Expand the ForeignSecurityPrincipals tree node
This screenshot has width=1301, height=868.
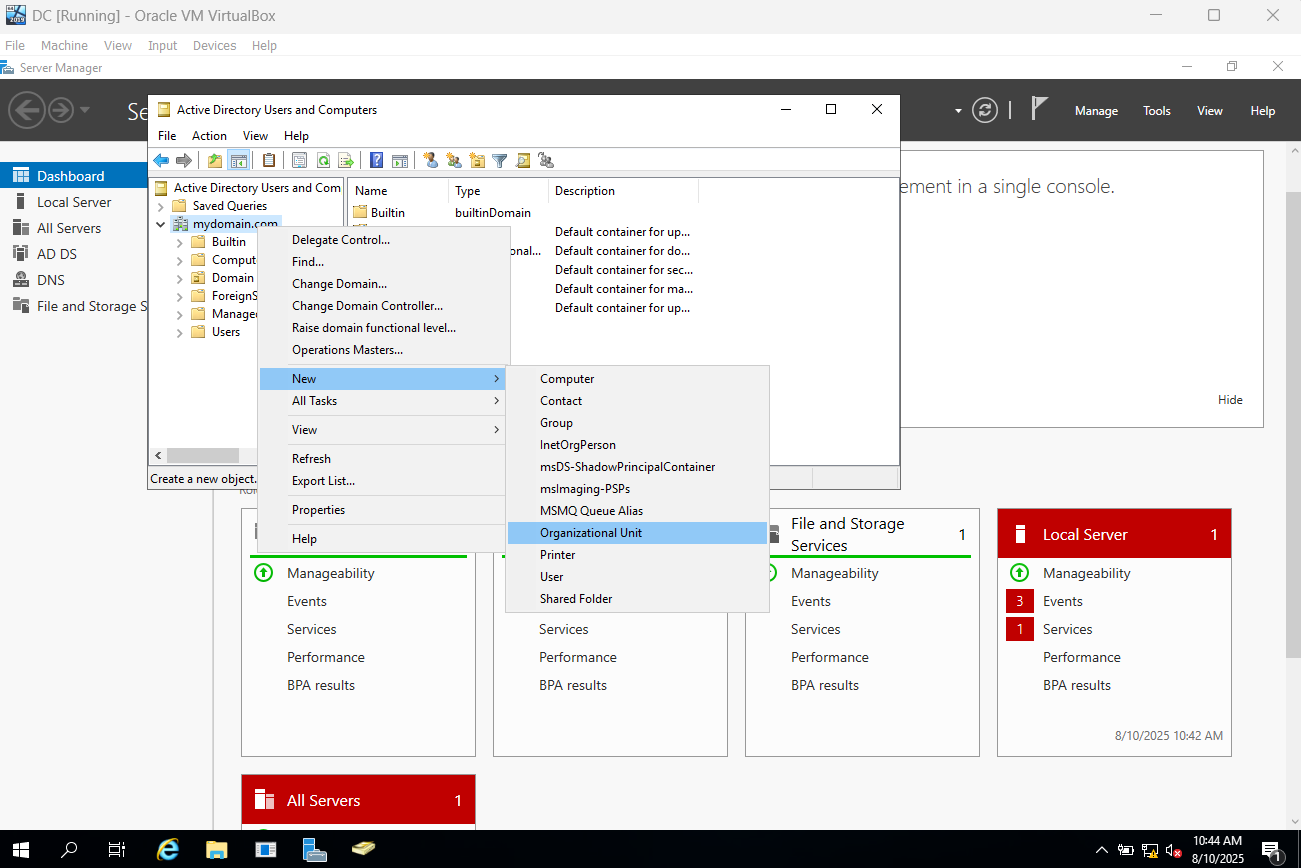pos(180,296)
